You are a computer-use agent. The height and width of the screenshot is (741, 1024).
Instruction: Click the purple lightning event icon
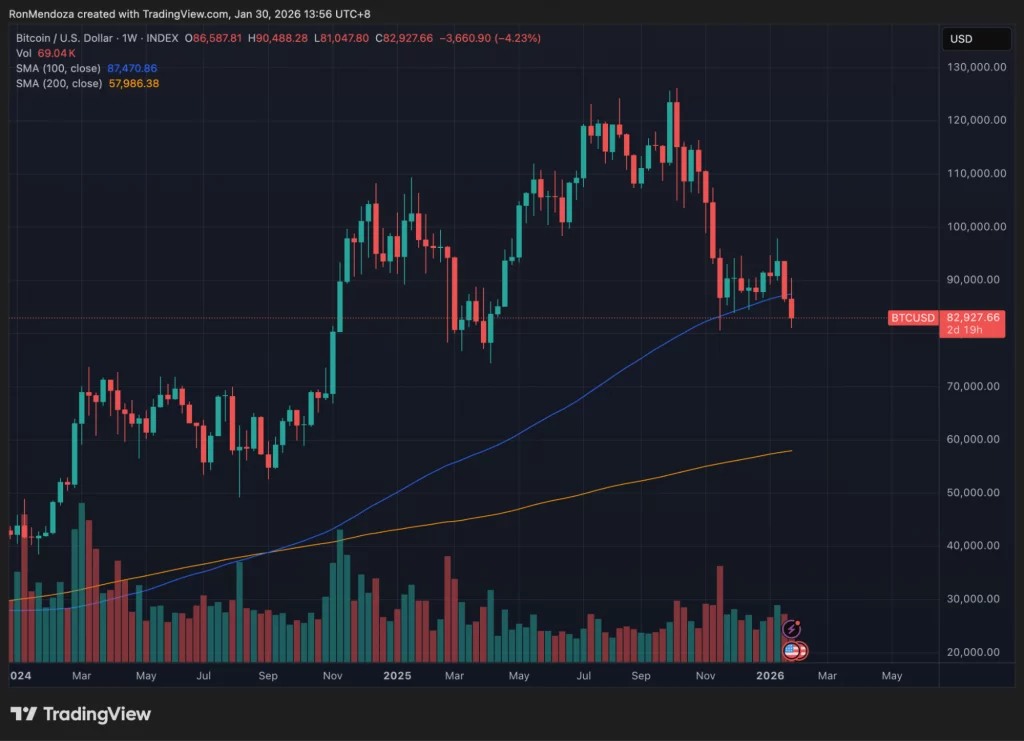(x=792, y=629)
